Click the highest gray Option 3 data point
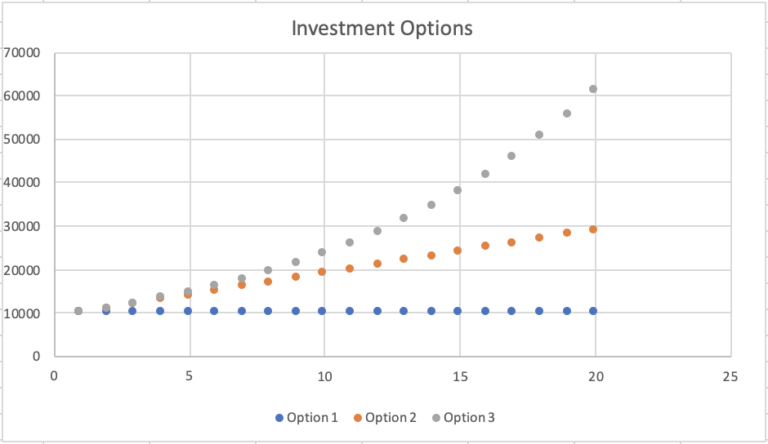 coord(593,89)
